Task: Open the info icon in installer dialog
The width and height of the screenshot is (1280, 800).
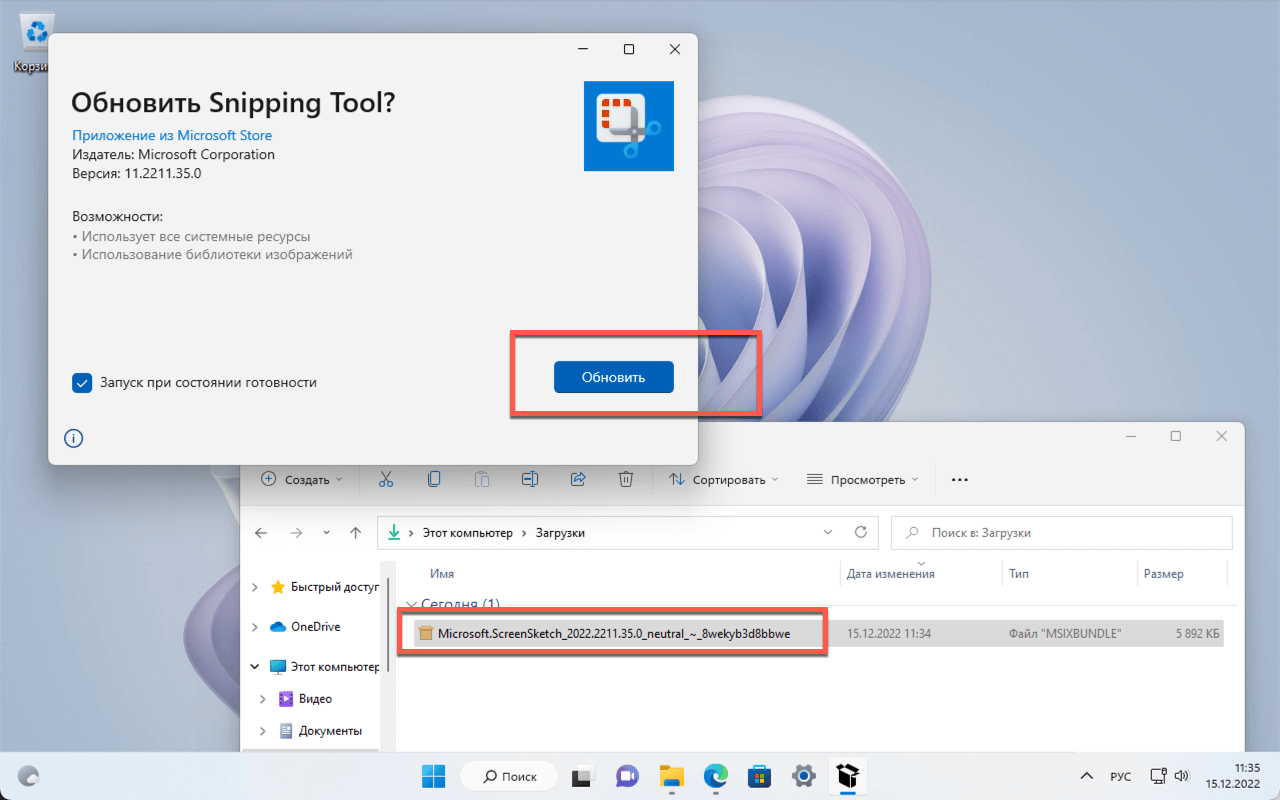Action: coord(73,438)
